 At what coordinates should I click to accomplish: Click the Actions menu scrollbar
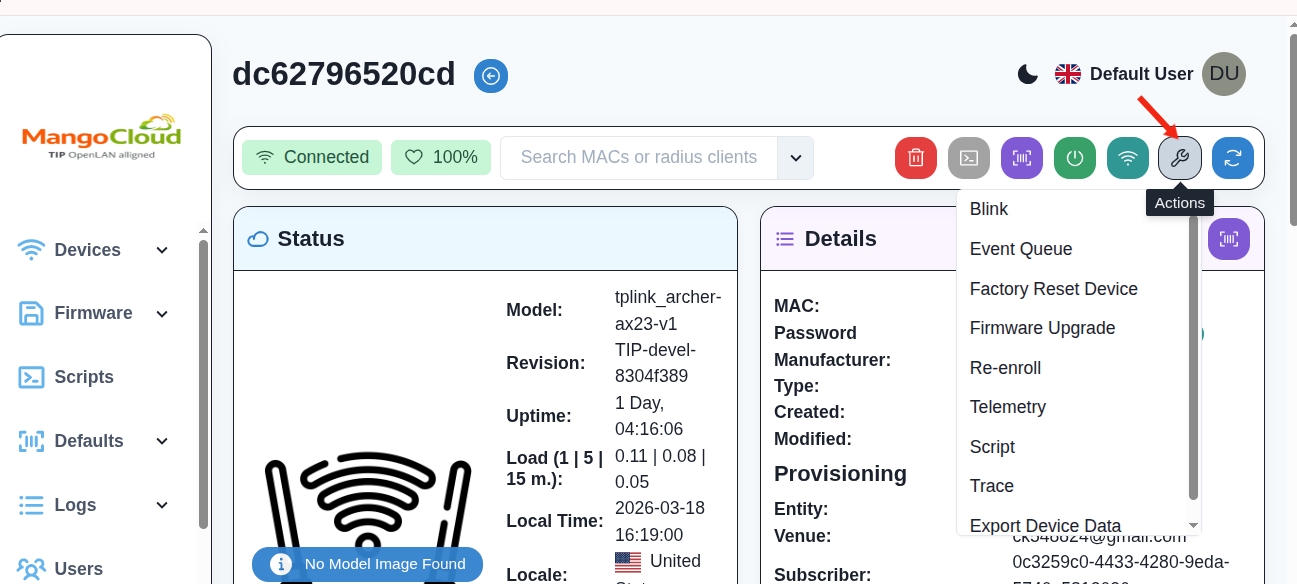tap(1193, 360)
